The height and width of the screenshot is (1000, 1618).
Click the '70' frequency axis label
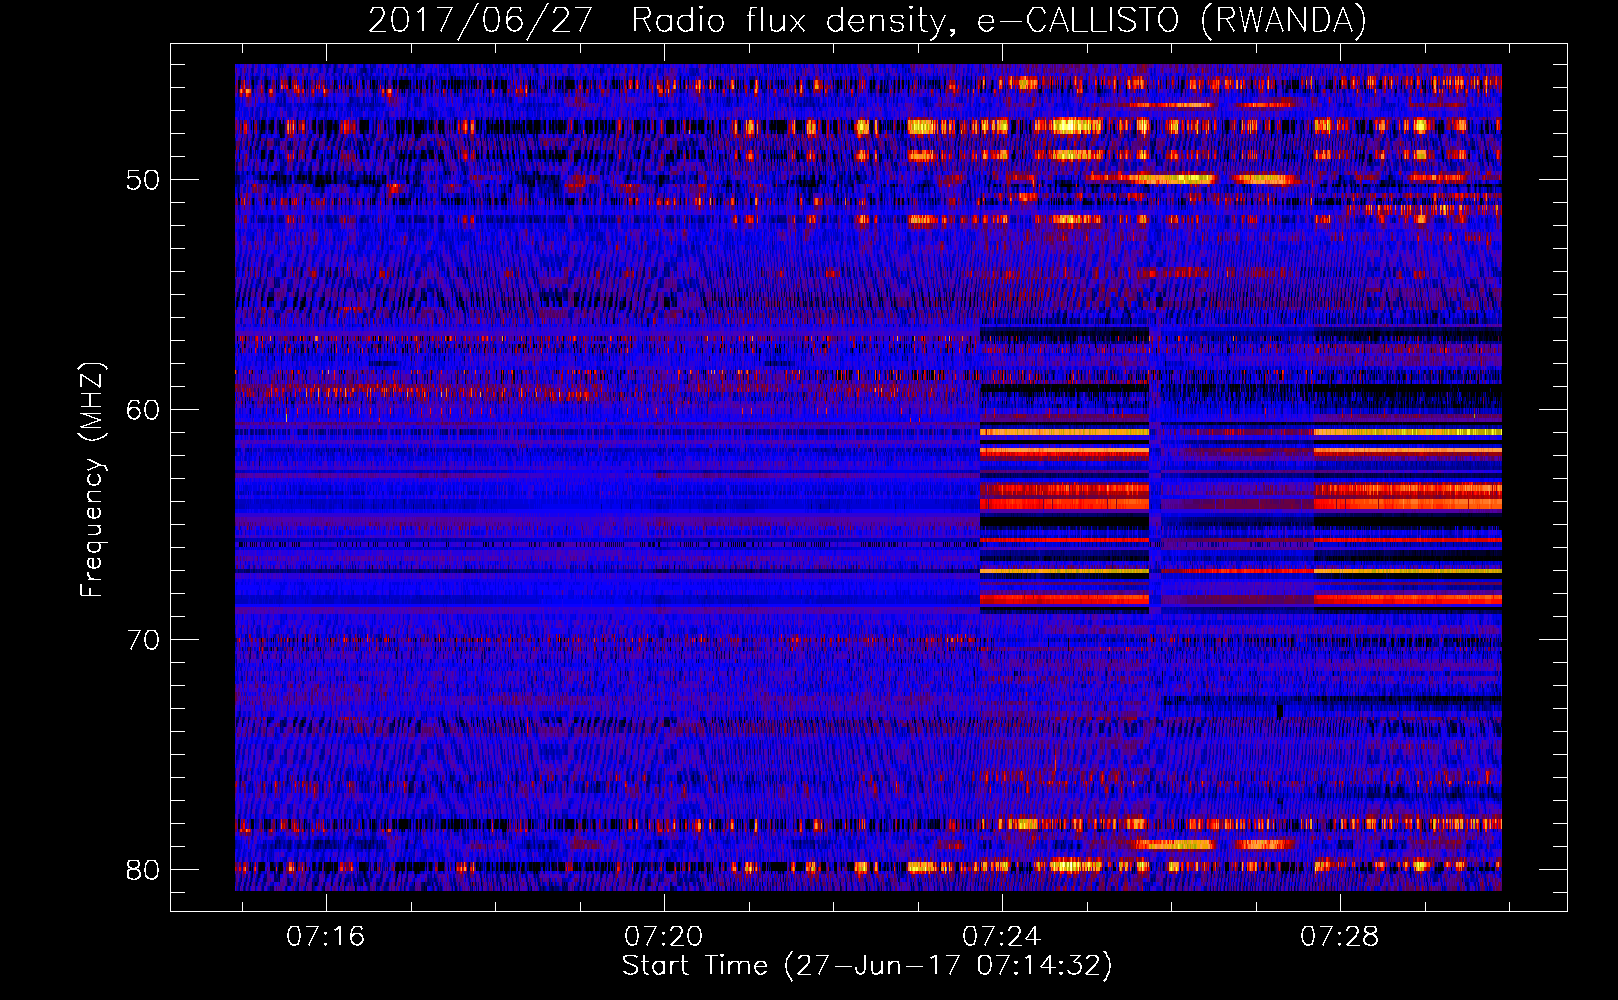[143, 640]
